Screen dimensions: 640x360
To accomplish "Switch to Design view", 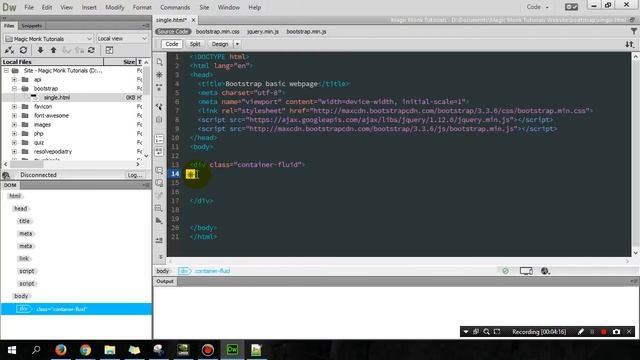I will pyautogui.click(x=220, y=44).
